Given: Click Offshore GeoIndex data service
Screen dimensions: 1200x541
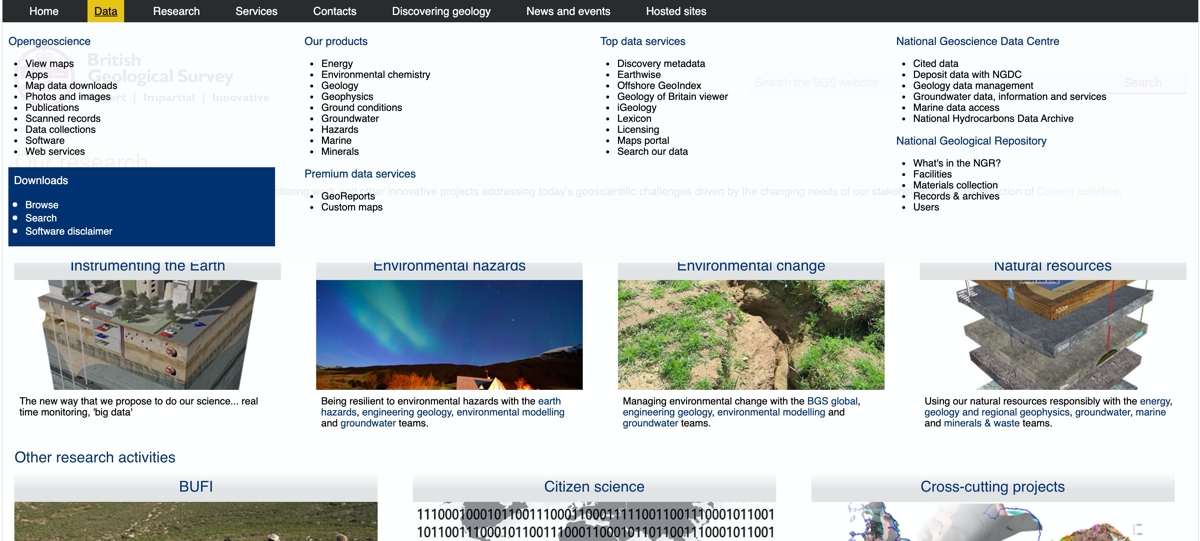Looking at the screenshot, I should [x=659, y=86].
